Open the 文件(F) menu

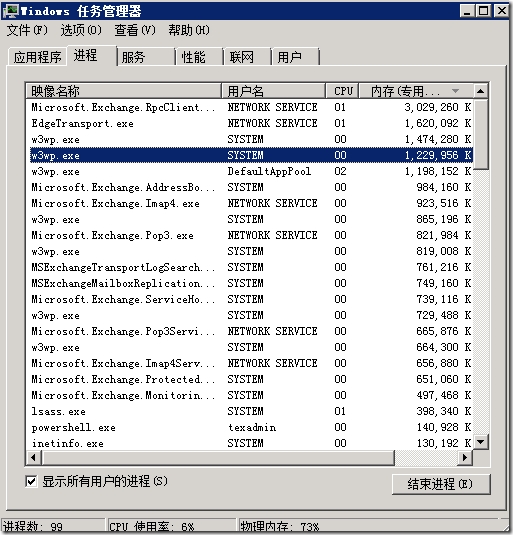click(x=27, y=30)
